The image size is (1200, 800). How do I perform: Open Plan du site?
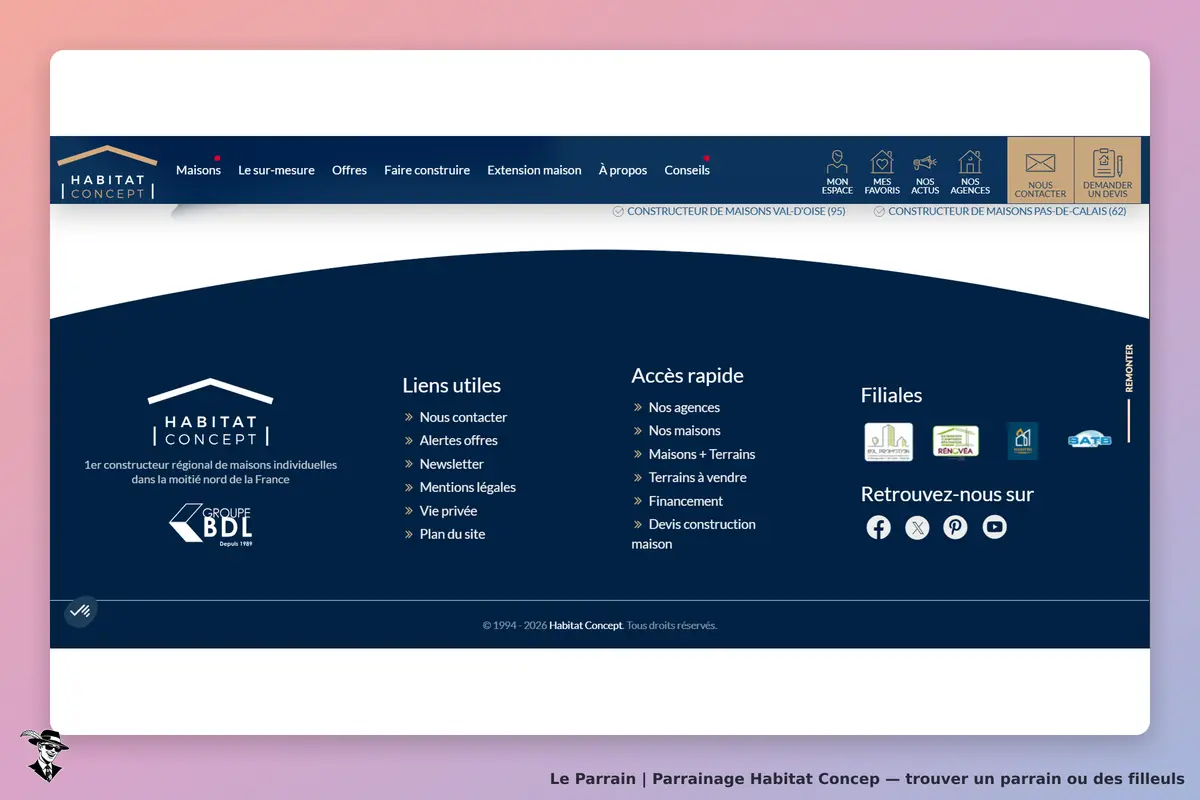click(452, 534)
